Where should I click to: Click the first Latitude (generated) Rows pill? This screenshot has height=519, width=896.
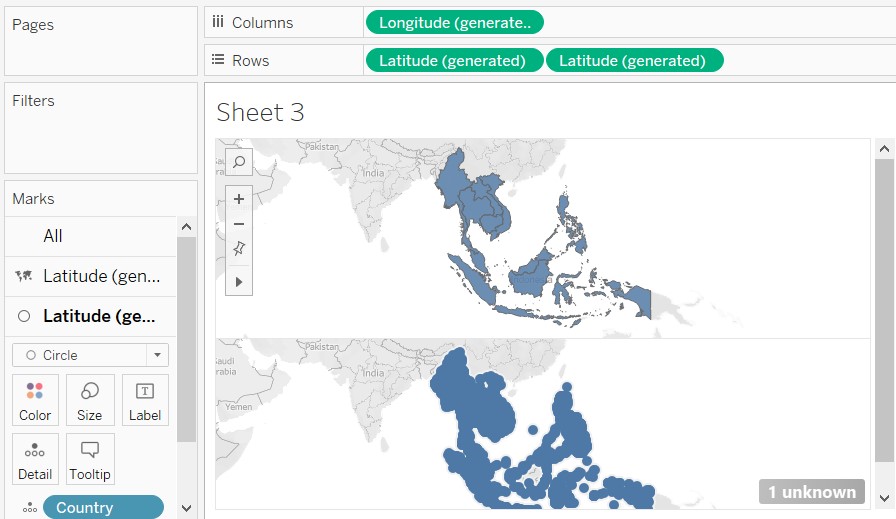click(x=454, y=61)
